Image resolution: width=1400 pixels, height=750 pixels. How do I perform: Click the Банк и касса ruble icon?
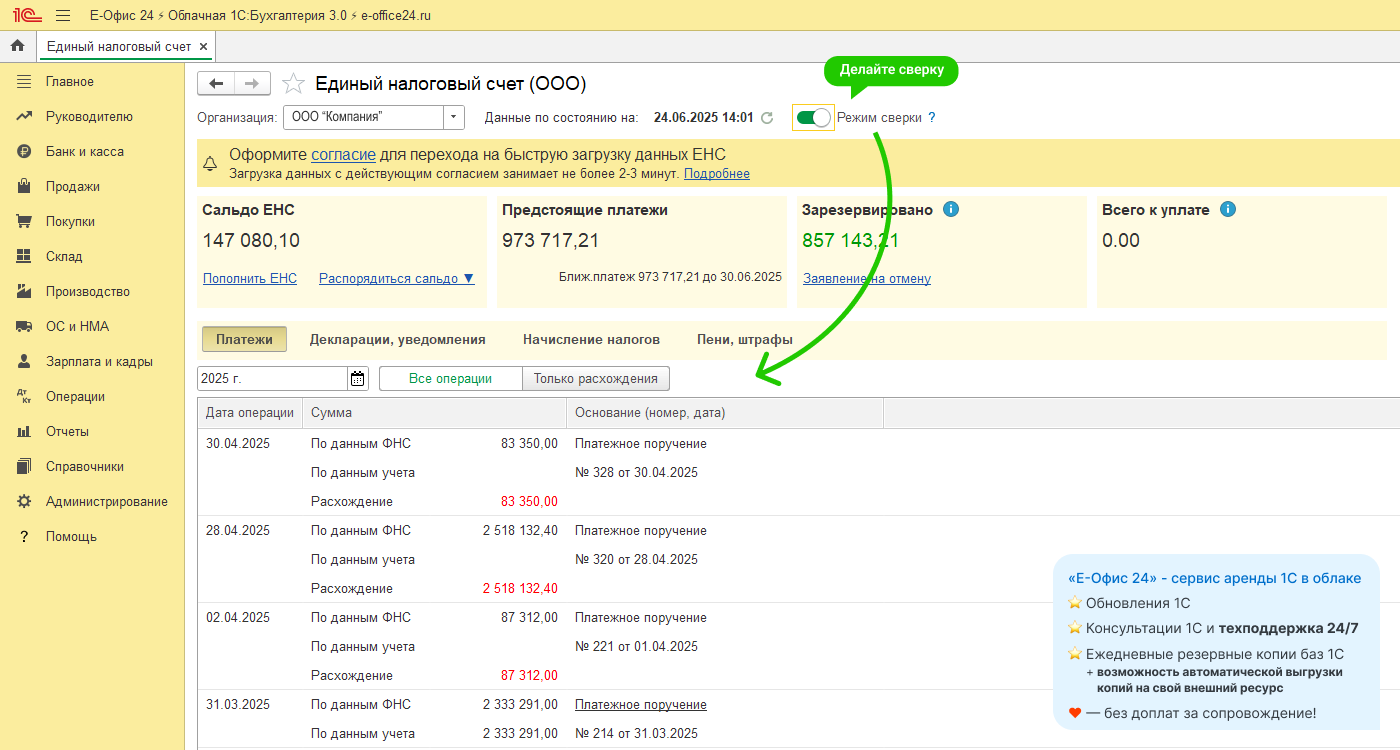[x=24, y=152]
